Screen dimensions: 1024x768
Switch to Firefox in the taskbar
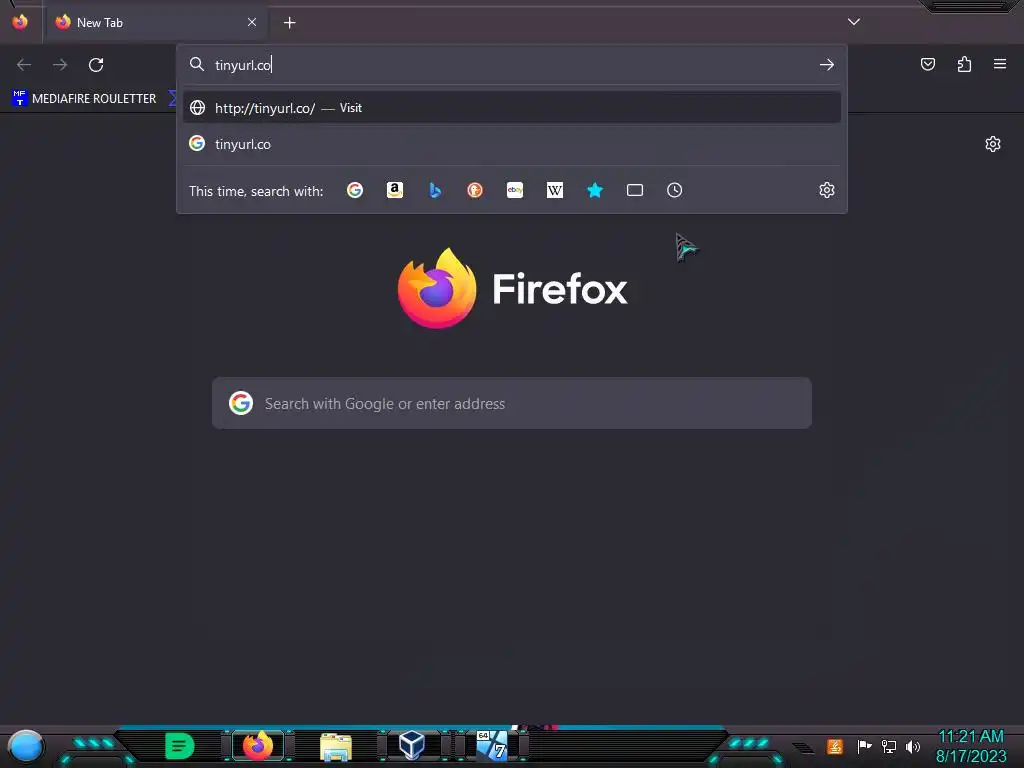point(258,746)
